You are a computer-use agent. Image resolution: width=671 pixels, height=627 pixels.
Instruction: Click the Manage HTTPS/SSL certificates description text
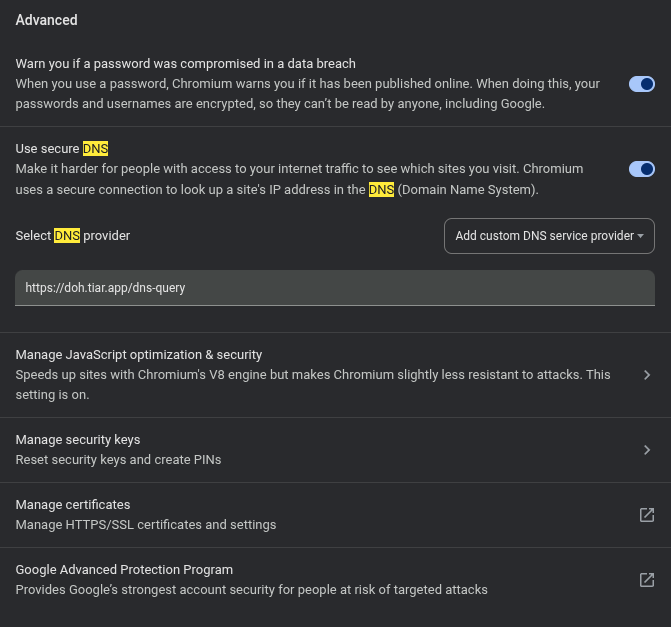coord(146,525)
